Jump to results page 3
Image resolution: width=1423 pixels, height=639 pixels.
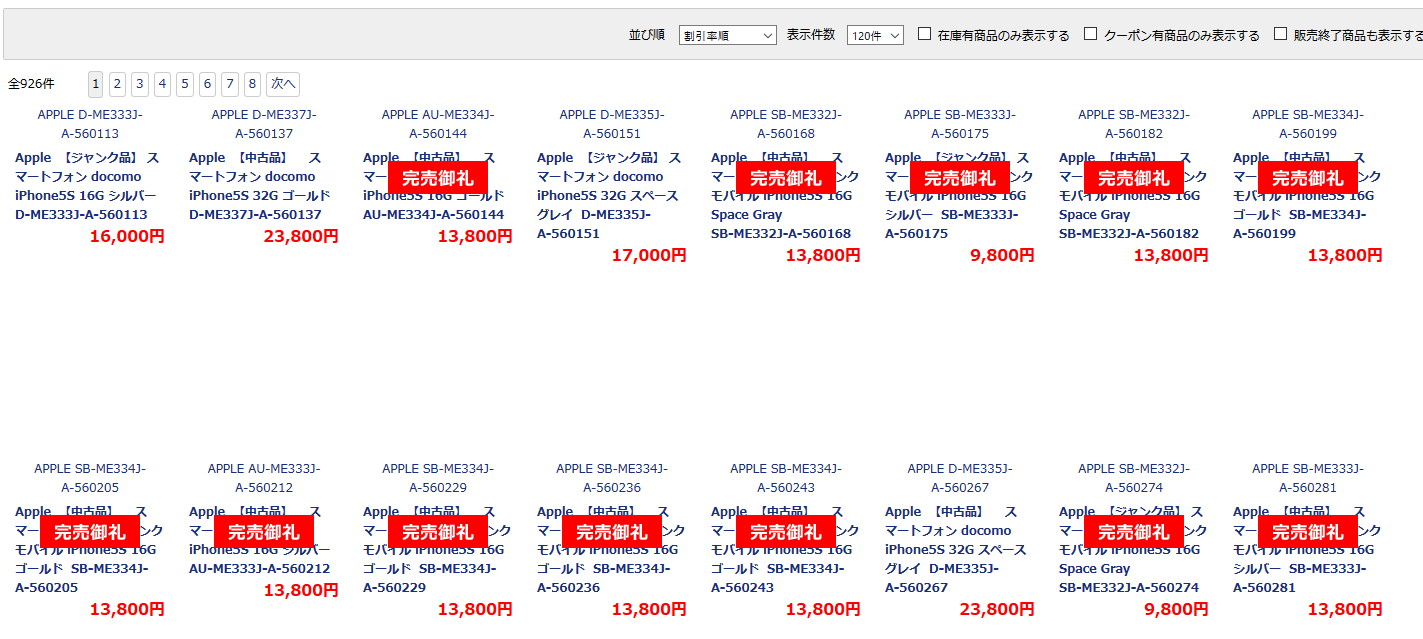click(x=140, y=84)
